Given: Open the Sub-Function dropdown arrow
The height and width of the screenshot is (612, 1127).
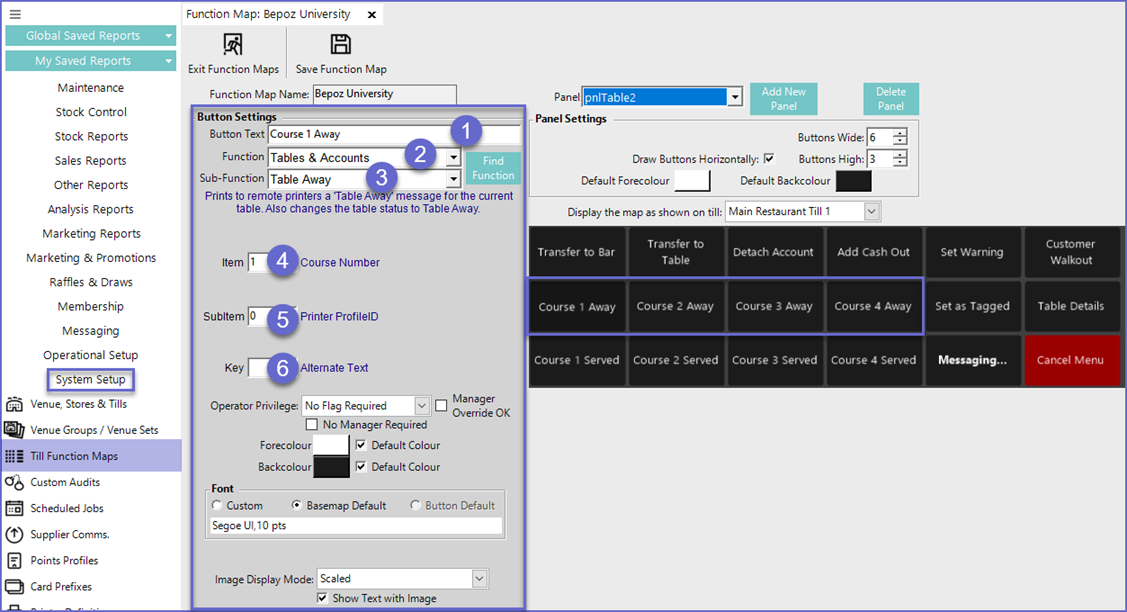Looking at the screenshot, I should click(453, 179).
